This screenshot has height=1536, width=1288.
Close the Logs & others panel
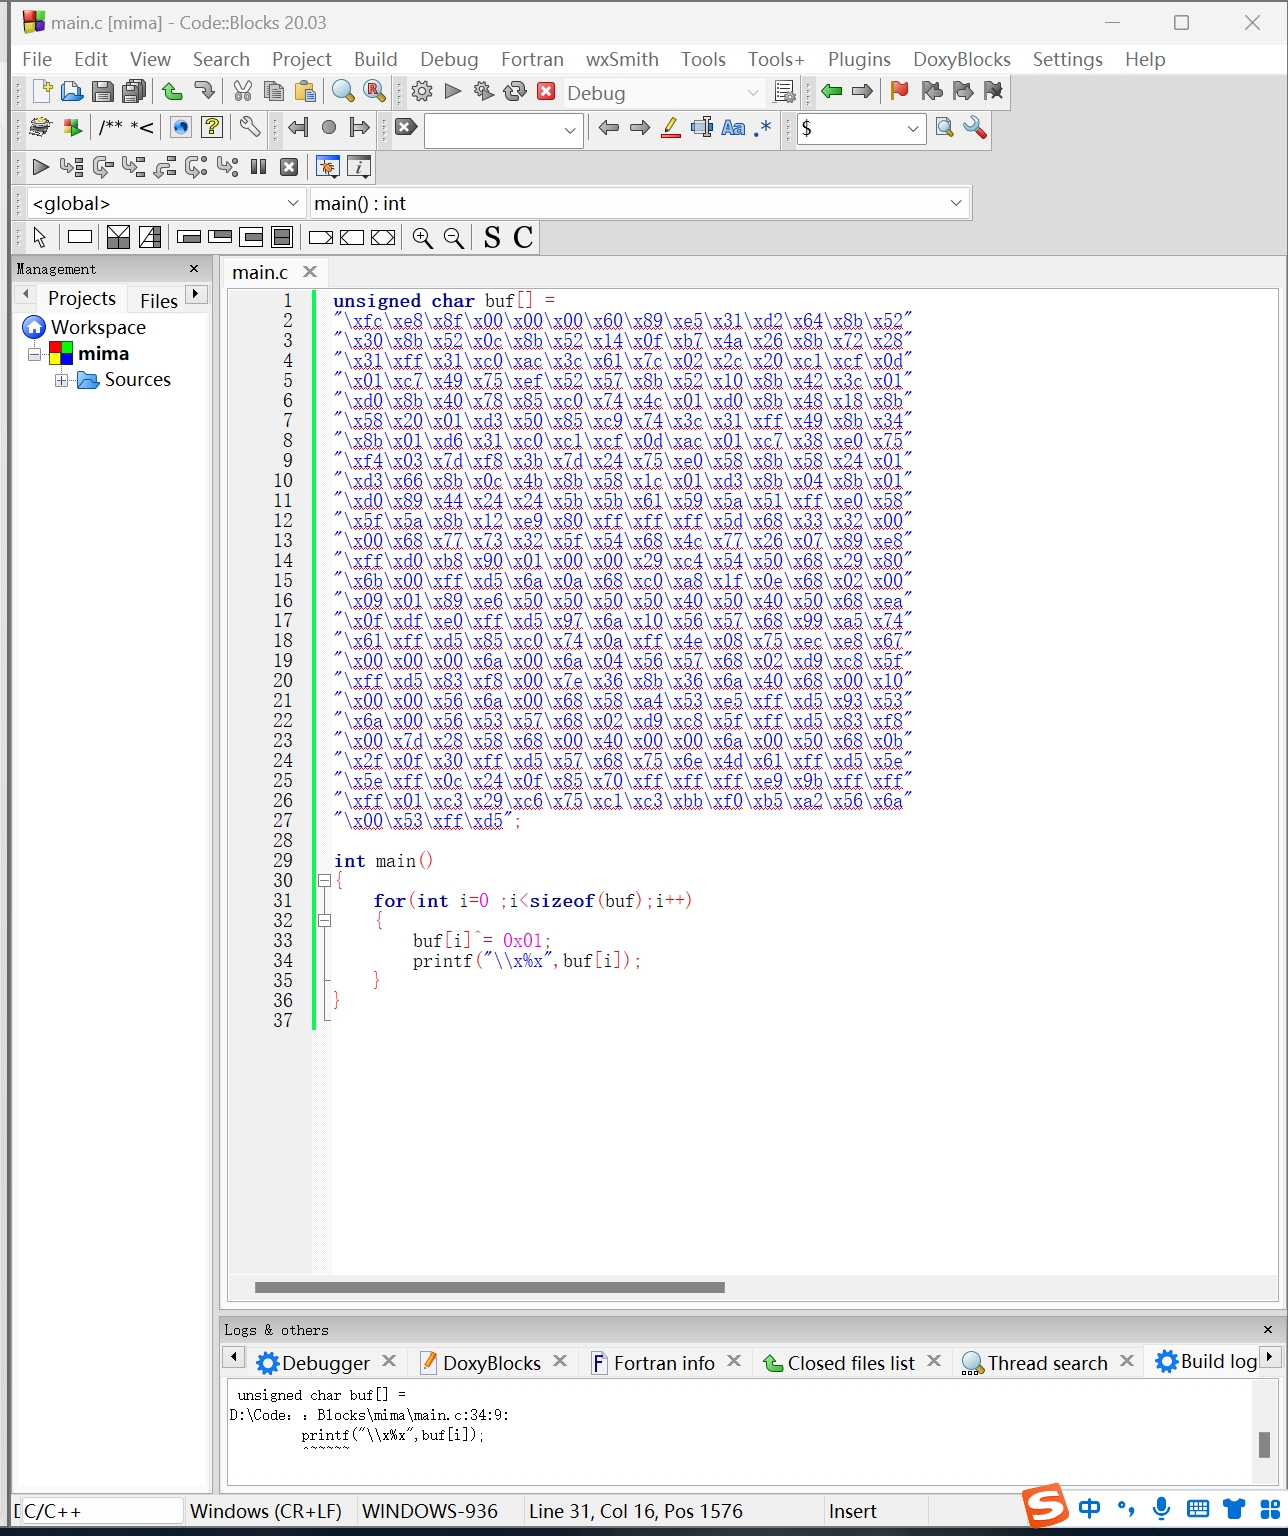click(1268, 1330)
